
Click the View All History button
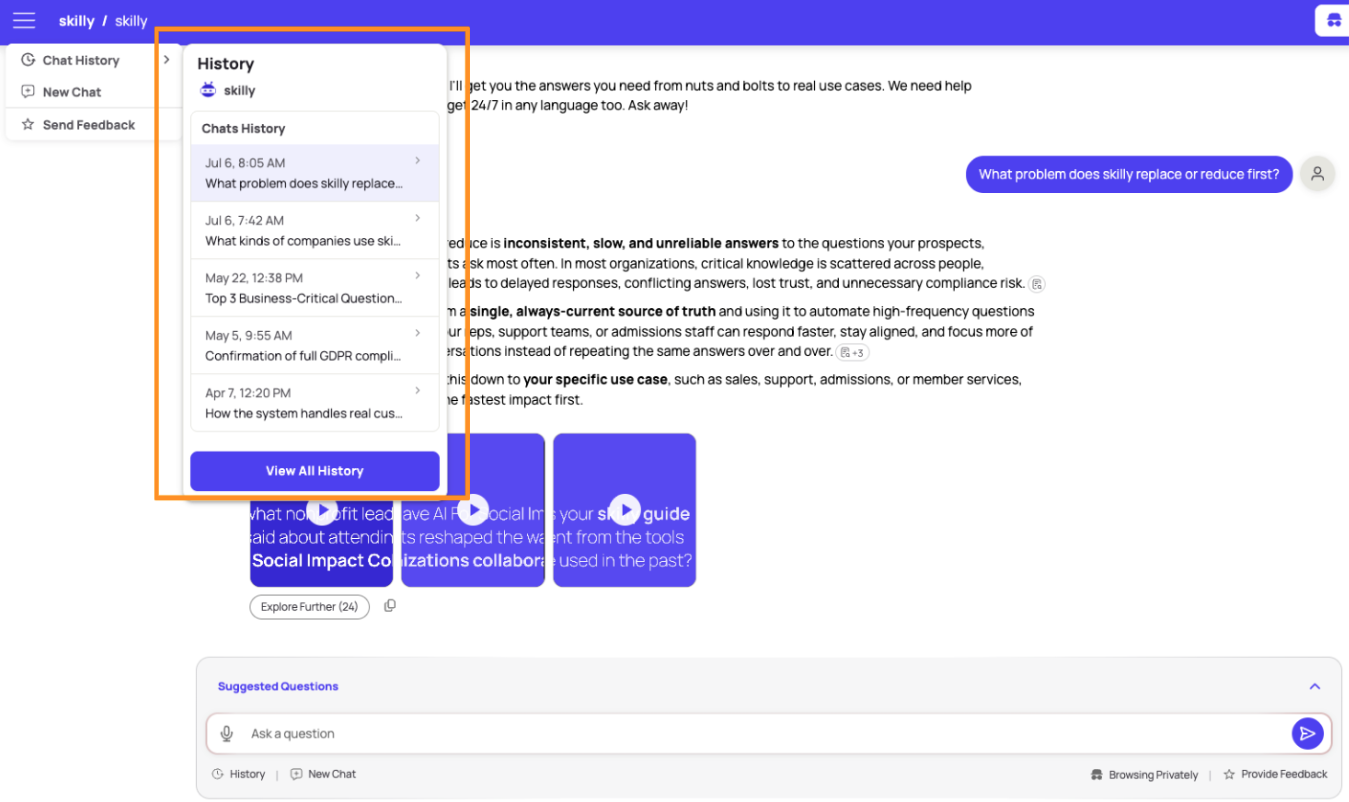click(315, 471)
